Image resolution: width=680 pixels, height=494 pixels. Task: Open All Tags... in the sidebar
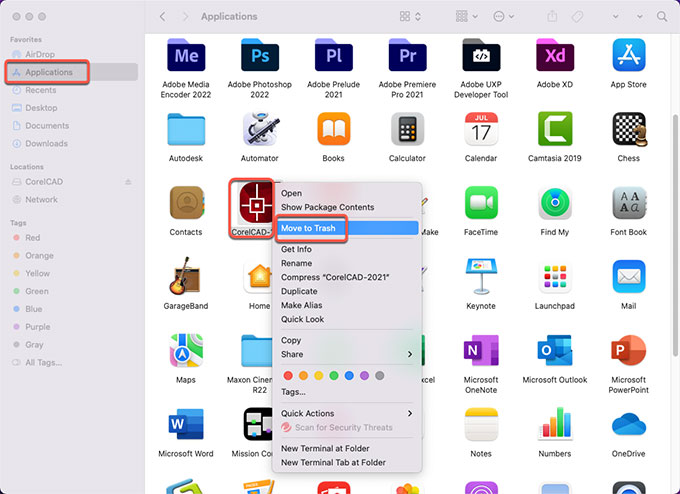(x=72, y=363)
